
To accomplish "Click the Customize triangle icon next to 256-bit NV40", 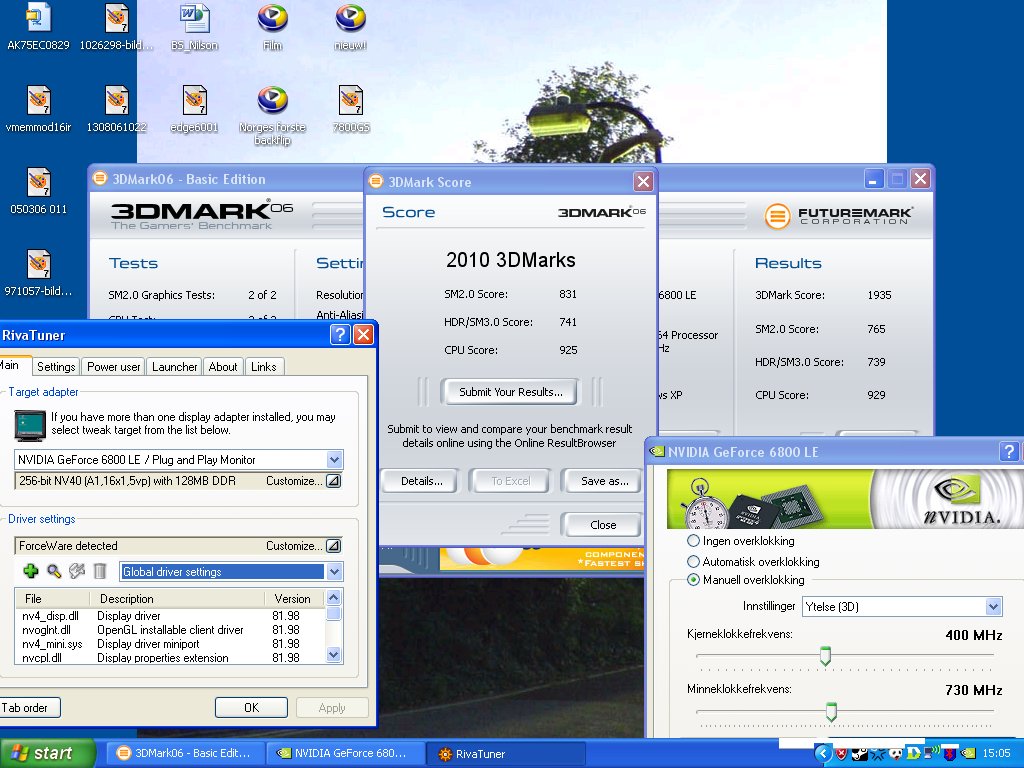I will (333, 481).
